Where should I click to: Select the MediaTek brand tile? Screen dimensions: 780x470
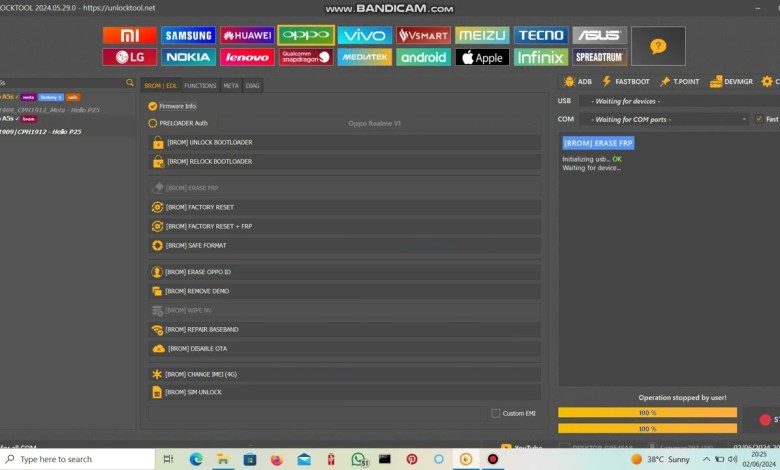364,57
